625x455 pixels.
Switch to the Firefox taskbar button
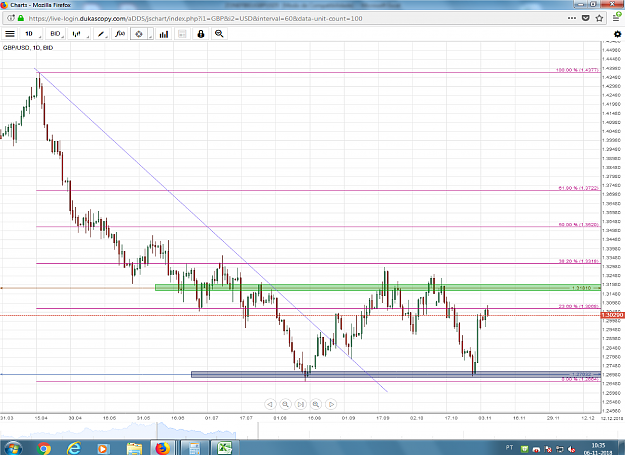click(163, 448)
